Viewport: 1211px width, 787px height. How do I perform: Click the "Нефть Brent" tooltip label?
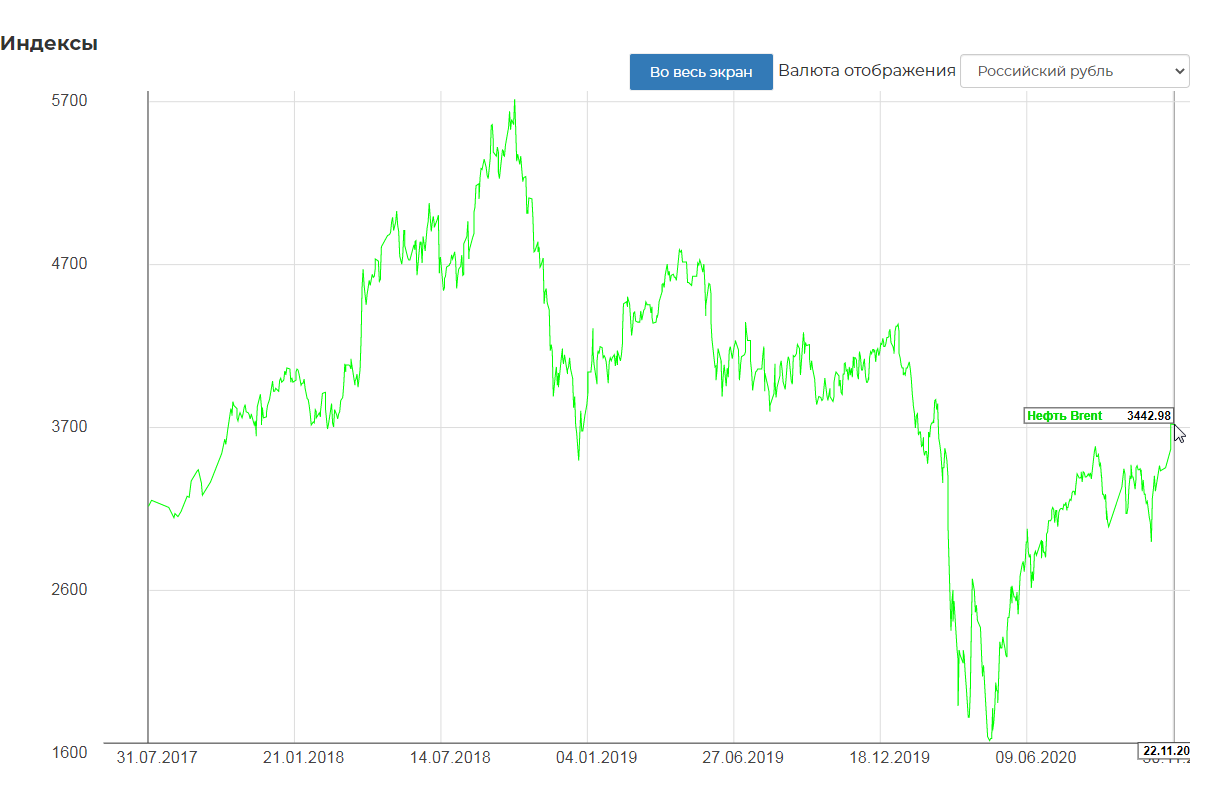click(1065, 416)
